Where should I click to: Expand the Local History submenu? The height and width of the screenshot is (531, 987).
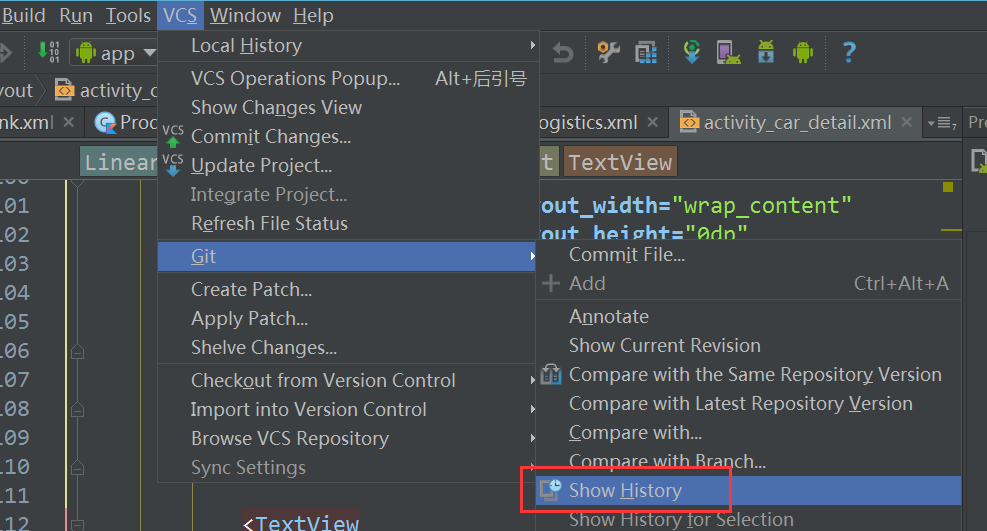pos(533,45)
